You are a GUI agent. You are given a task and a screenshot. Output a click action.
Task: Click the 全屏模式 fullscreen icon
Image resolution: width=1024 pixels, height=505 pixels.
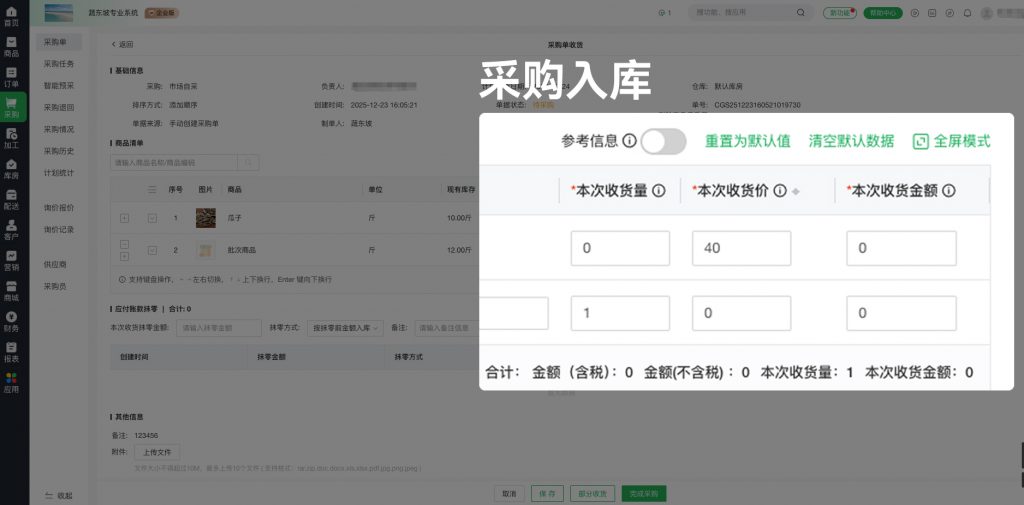[921, 141]
